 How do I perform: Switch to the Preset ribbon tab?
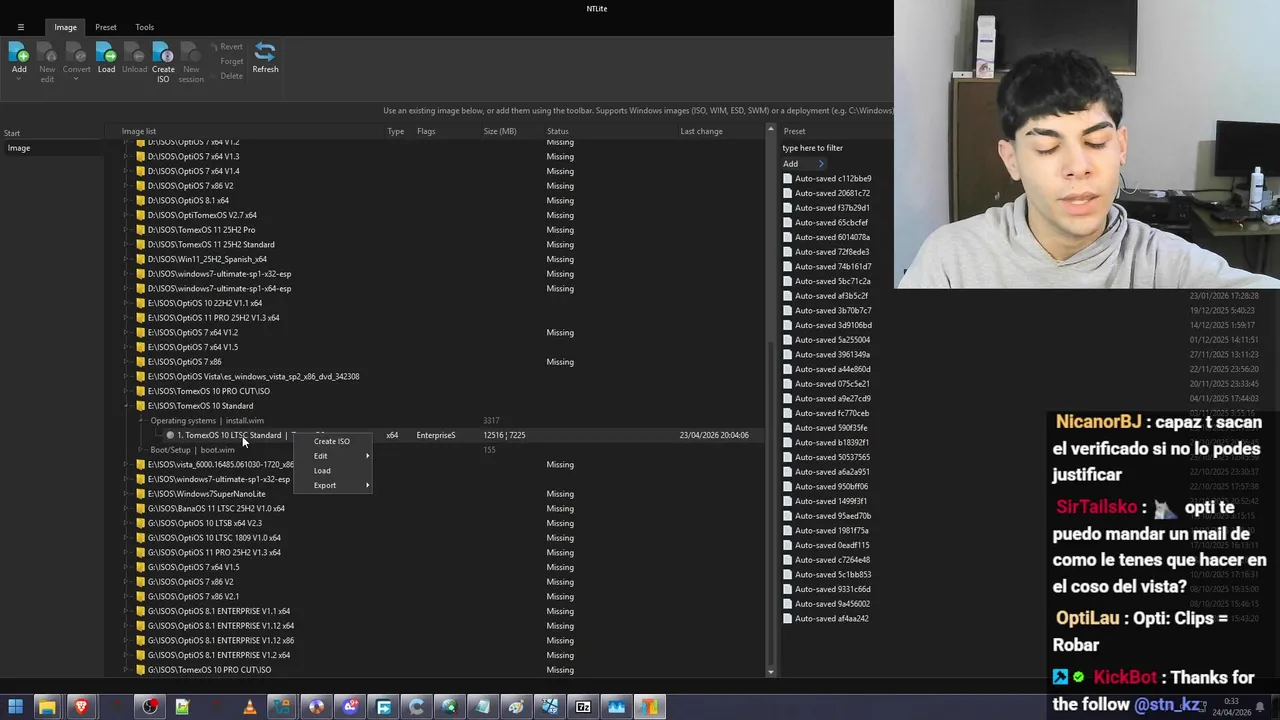[x=105, y=27]
